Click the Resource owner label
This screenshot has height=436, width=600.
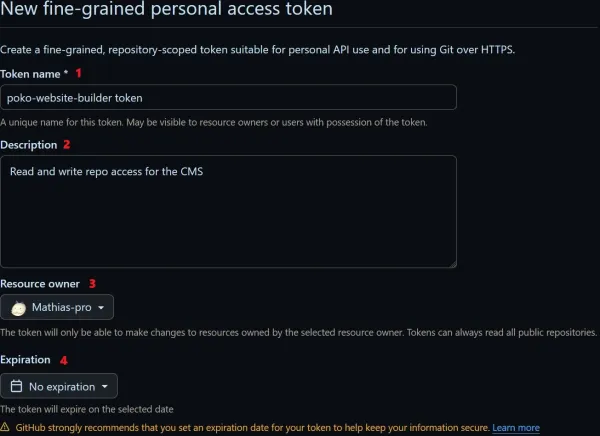[40, 284]
